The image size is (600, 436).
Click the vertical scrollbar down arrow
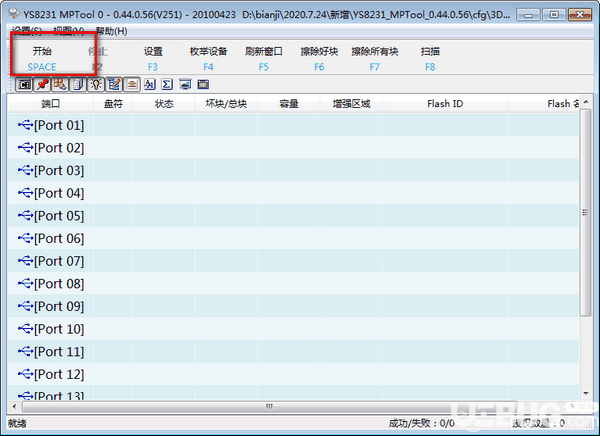point(585,393)
